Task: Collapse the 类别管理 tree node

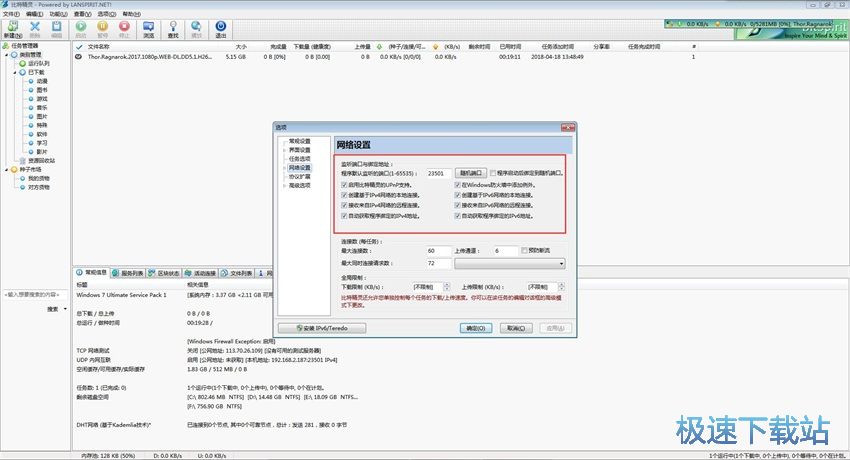Action: click(7, 55)
